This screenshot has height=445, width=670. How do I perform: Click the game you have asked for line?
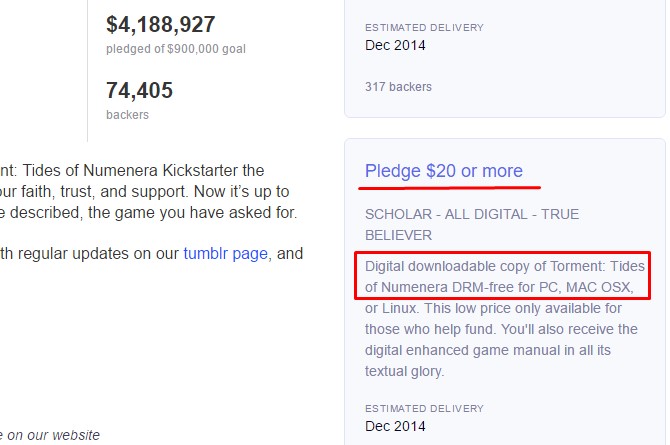point(149,212)
